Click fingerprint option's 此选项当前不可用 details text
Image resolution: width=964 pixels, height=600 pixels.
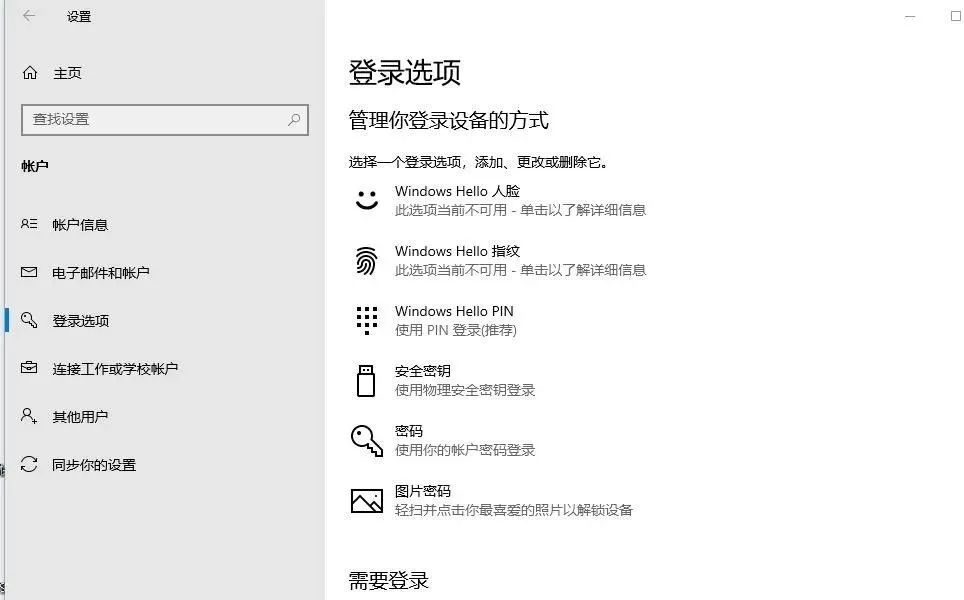tap(520, 270)
